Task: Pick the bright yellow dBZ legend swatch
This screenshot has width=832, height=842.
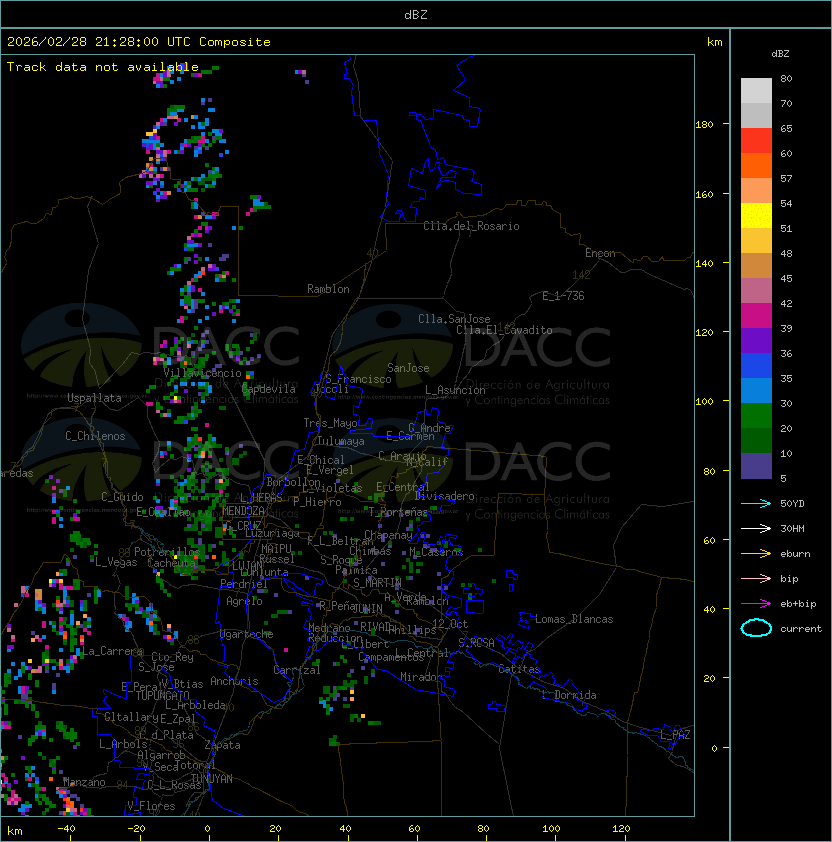Action: (756, 215)
